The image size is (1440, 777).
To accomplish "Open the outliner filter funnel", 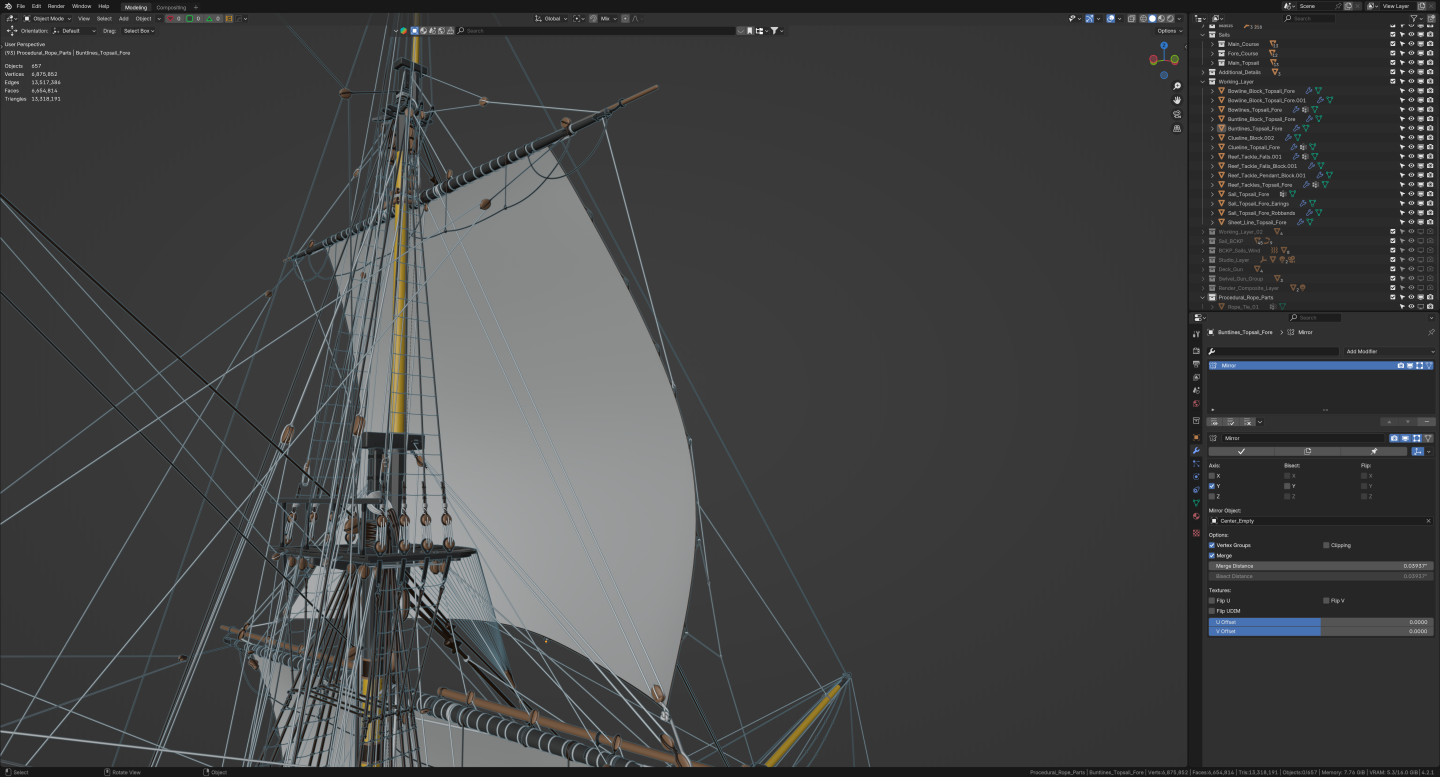I will click(x=1415, y=18).
